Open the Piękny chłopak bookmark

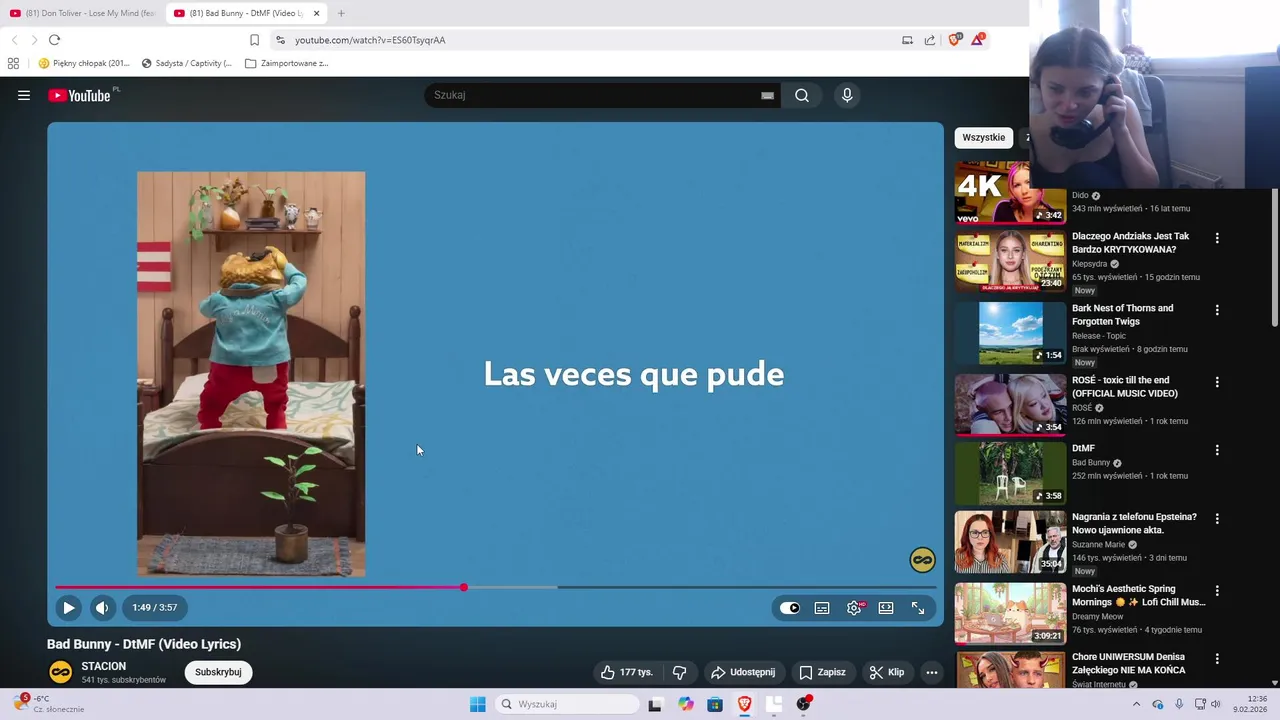point(84,63)
